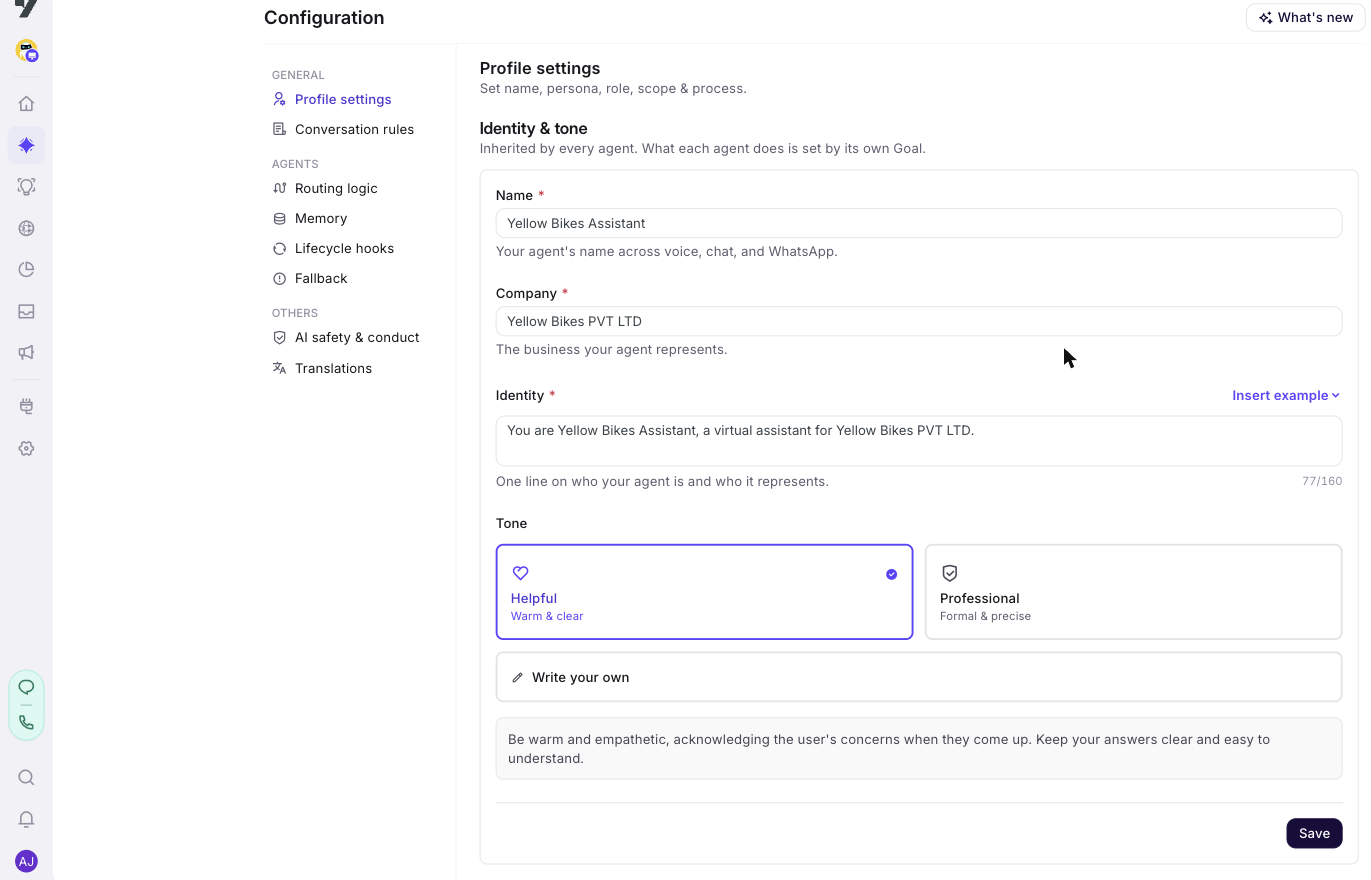Click the Formal & precise subtitle
The width and height of the screenshot is (1371, 880).
[x=985, y=616]
